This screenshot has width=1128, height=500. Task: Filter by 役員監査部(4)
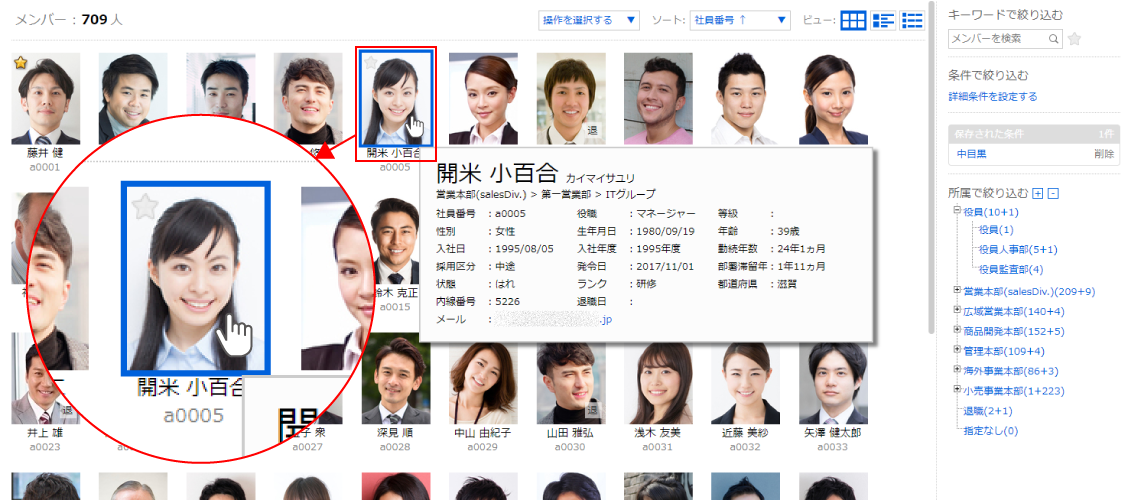1011,270
